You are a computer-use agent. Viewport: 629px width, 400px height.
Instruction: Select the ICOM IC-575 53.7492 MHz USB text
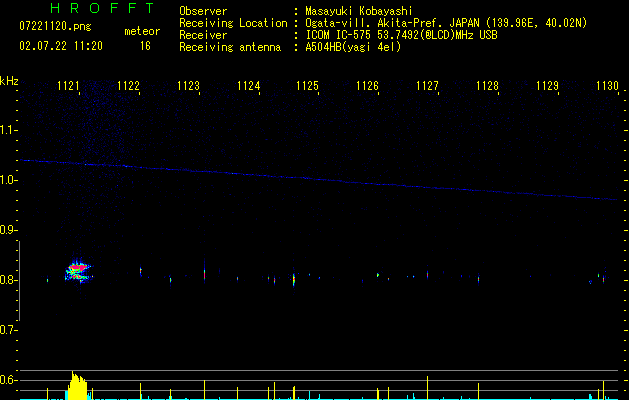tap(402, 35)
